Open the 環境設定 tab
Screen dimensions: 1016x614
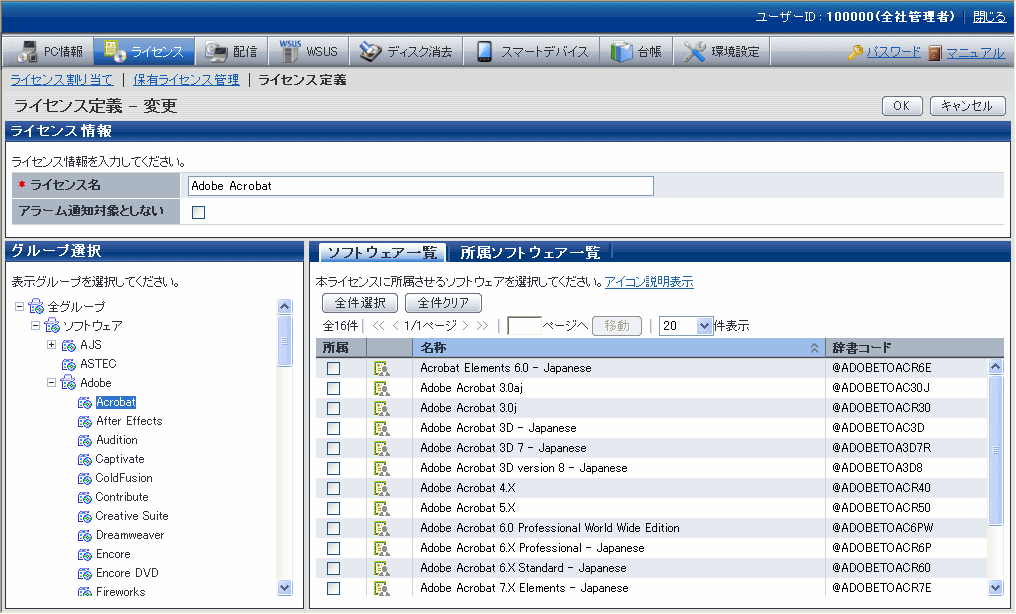722,51
